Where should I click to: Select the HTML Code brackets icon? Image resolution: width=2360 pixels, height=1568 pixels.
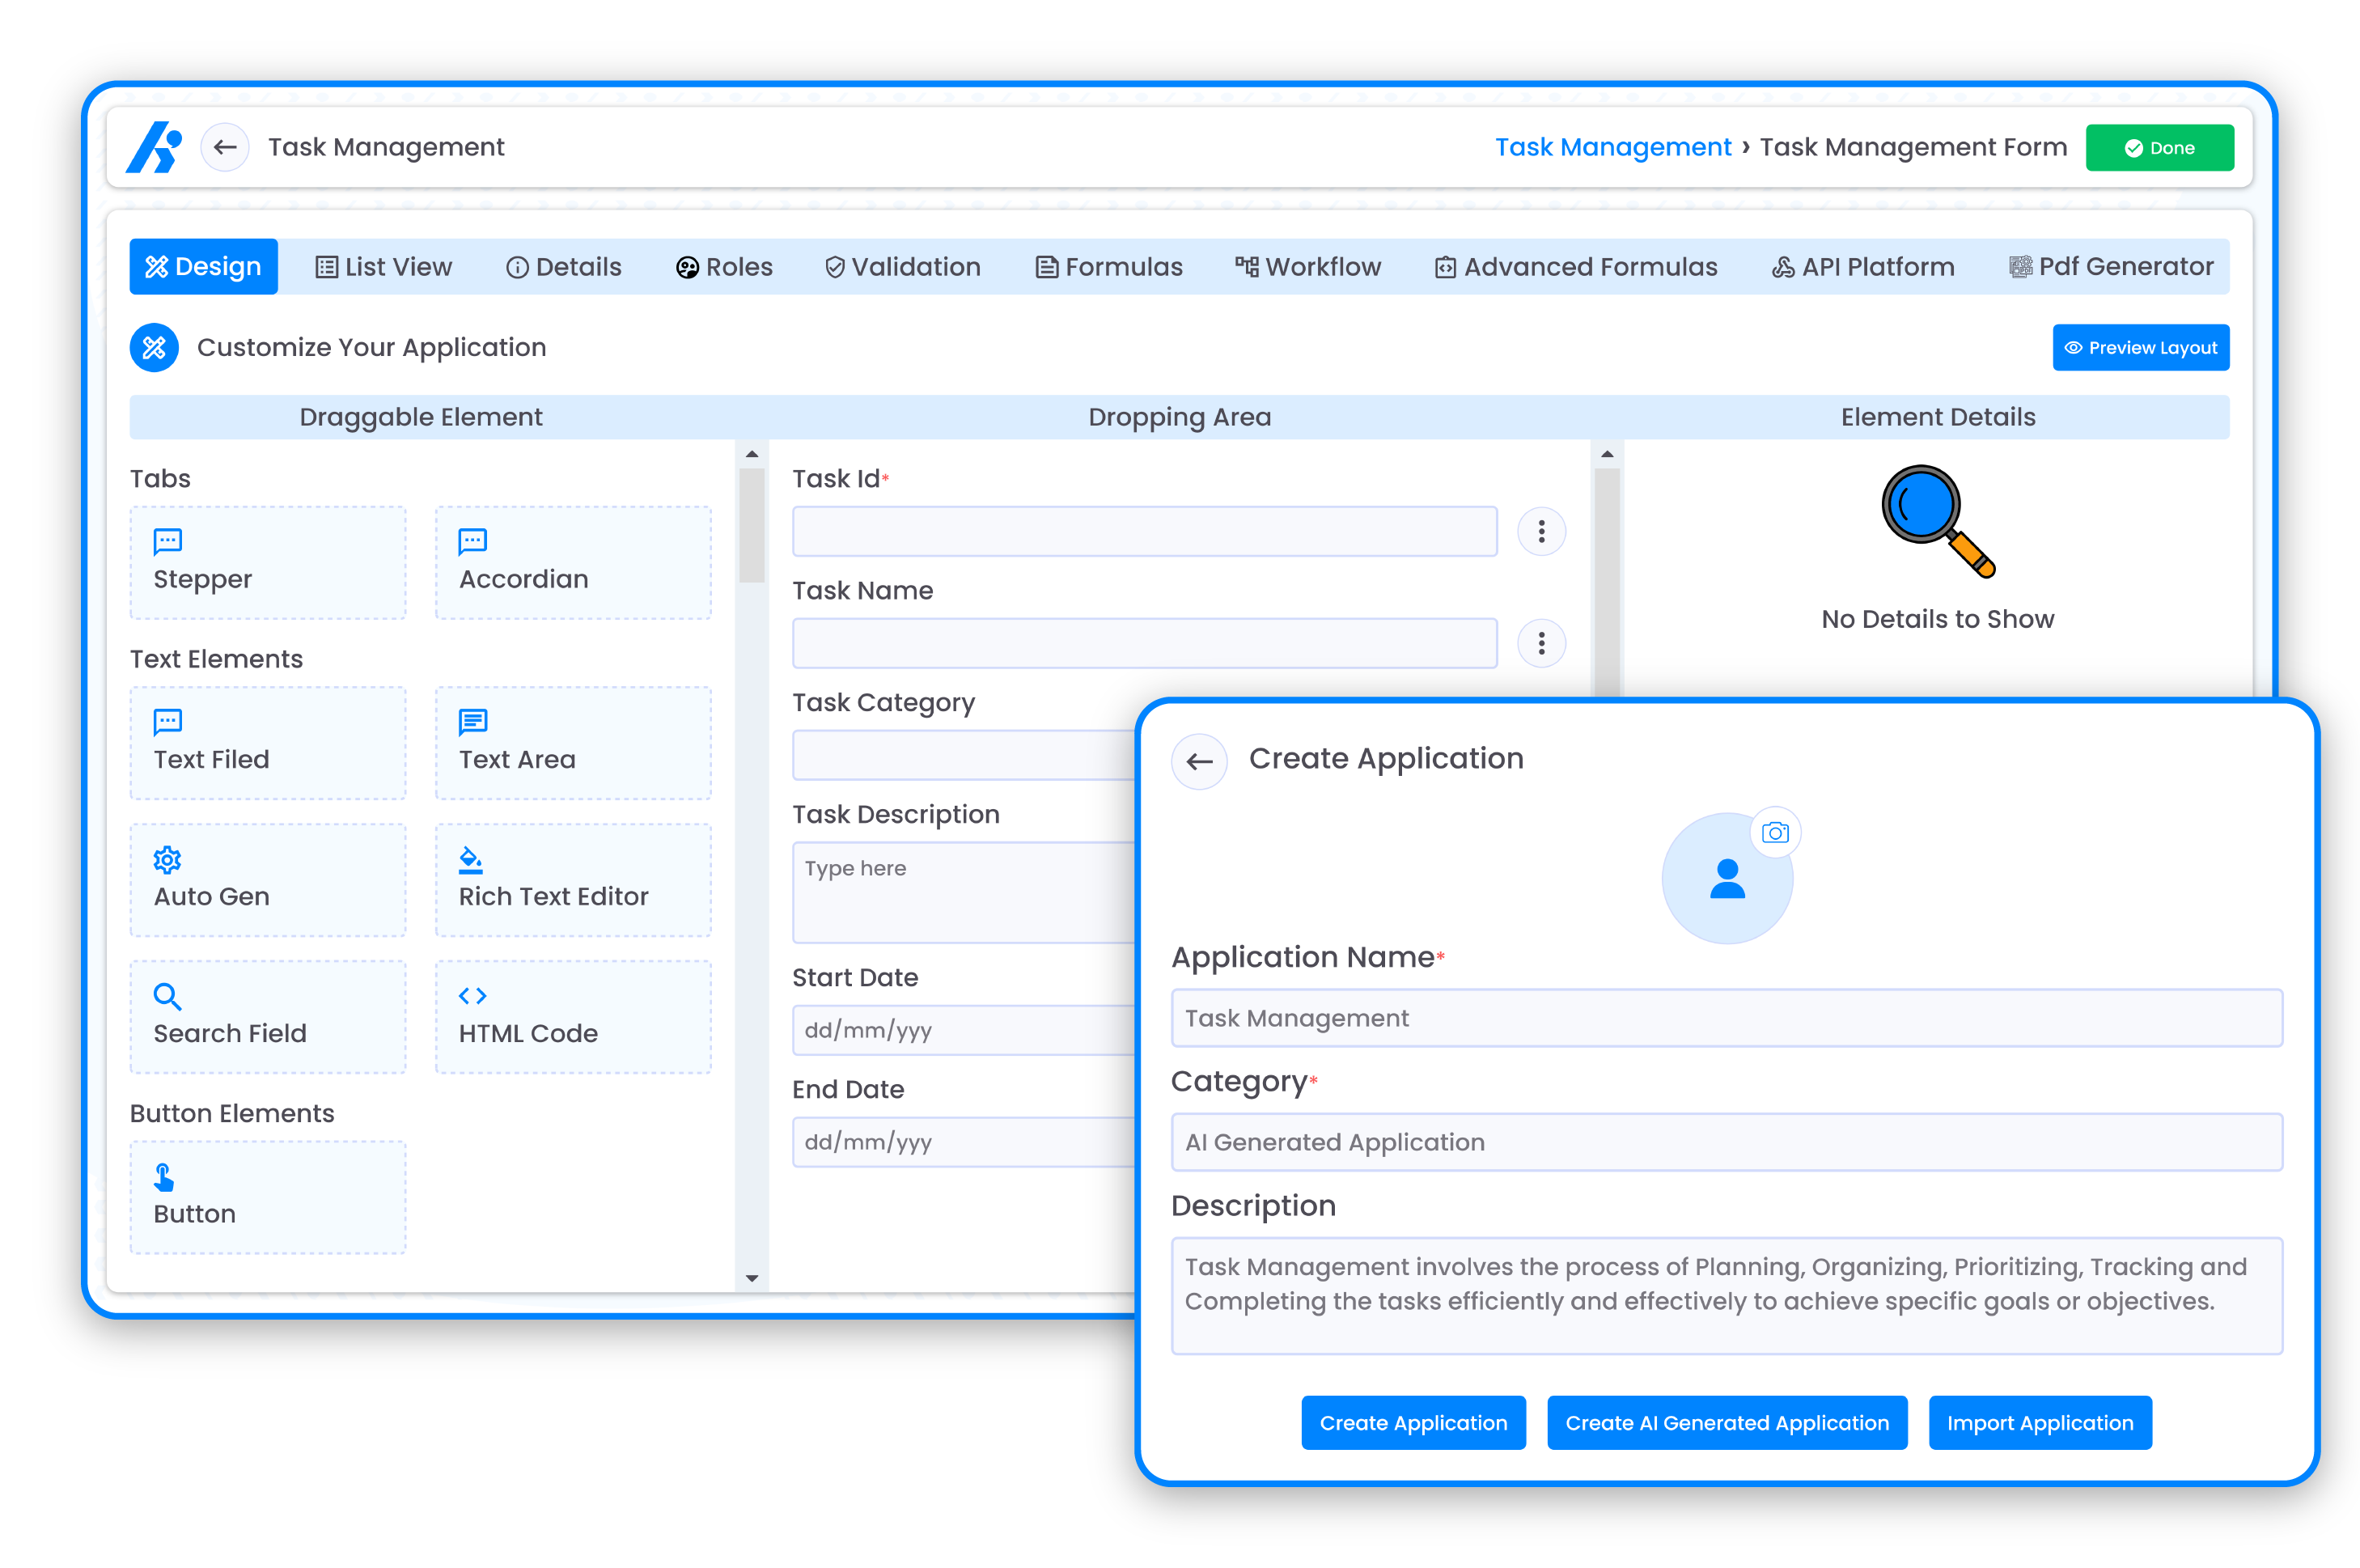(x=472, y=996)
